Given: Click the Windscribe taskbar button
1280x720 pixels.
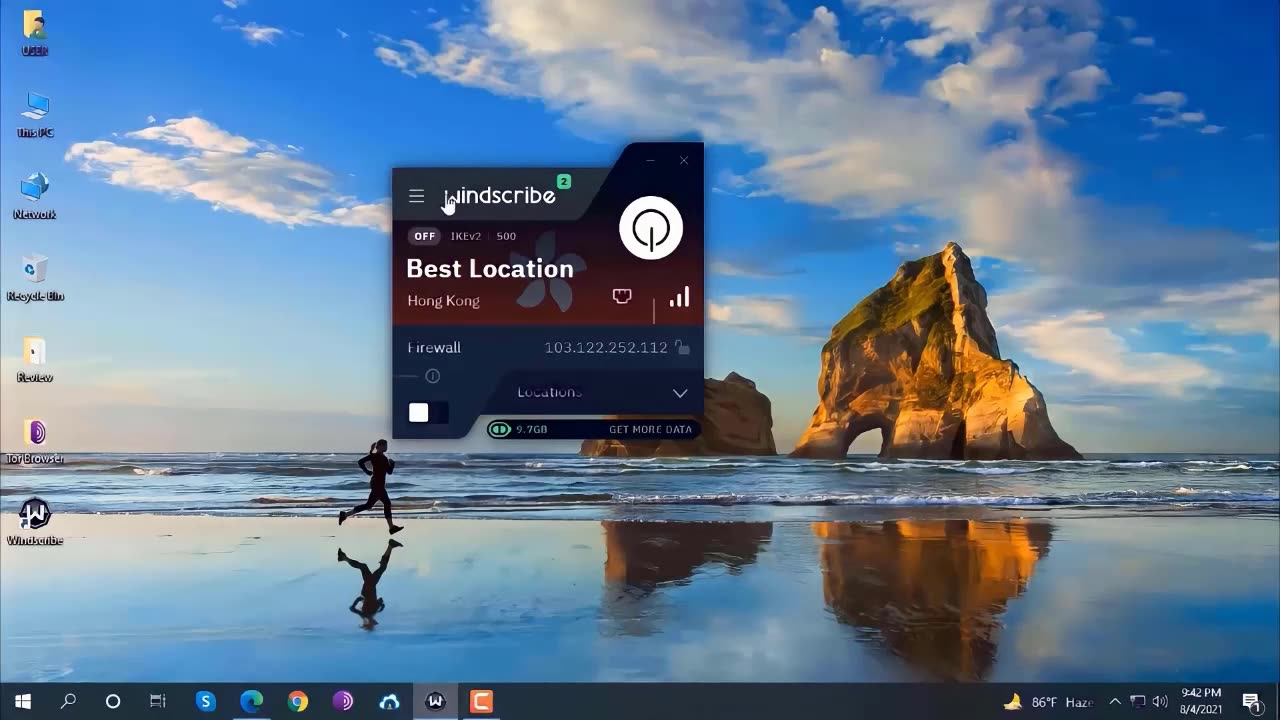Looking at the screenshot, I should 435,701.
